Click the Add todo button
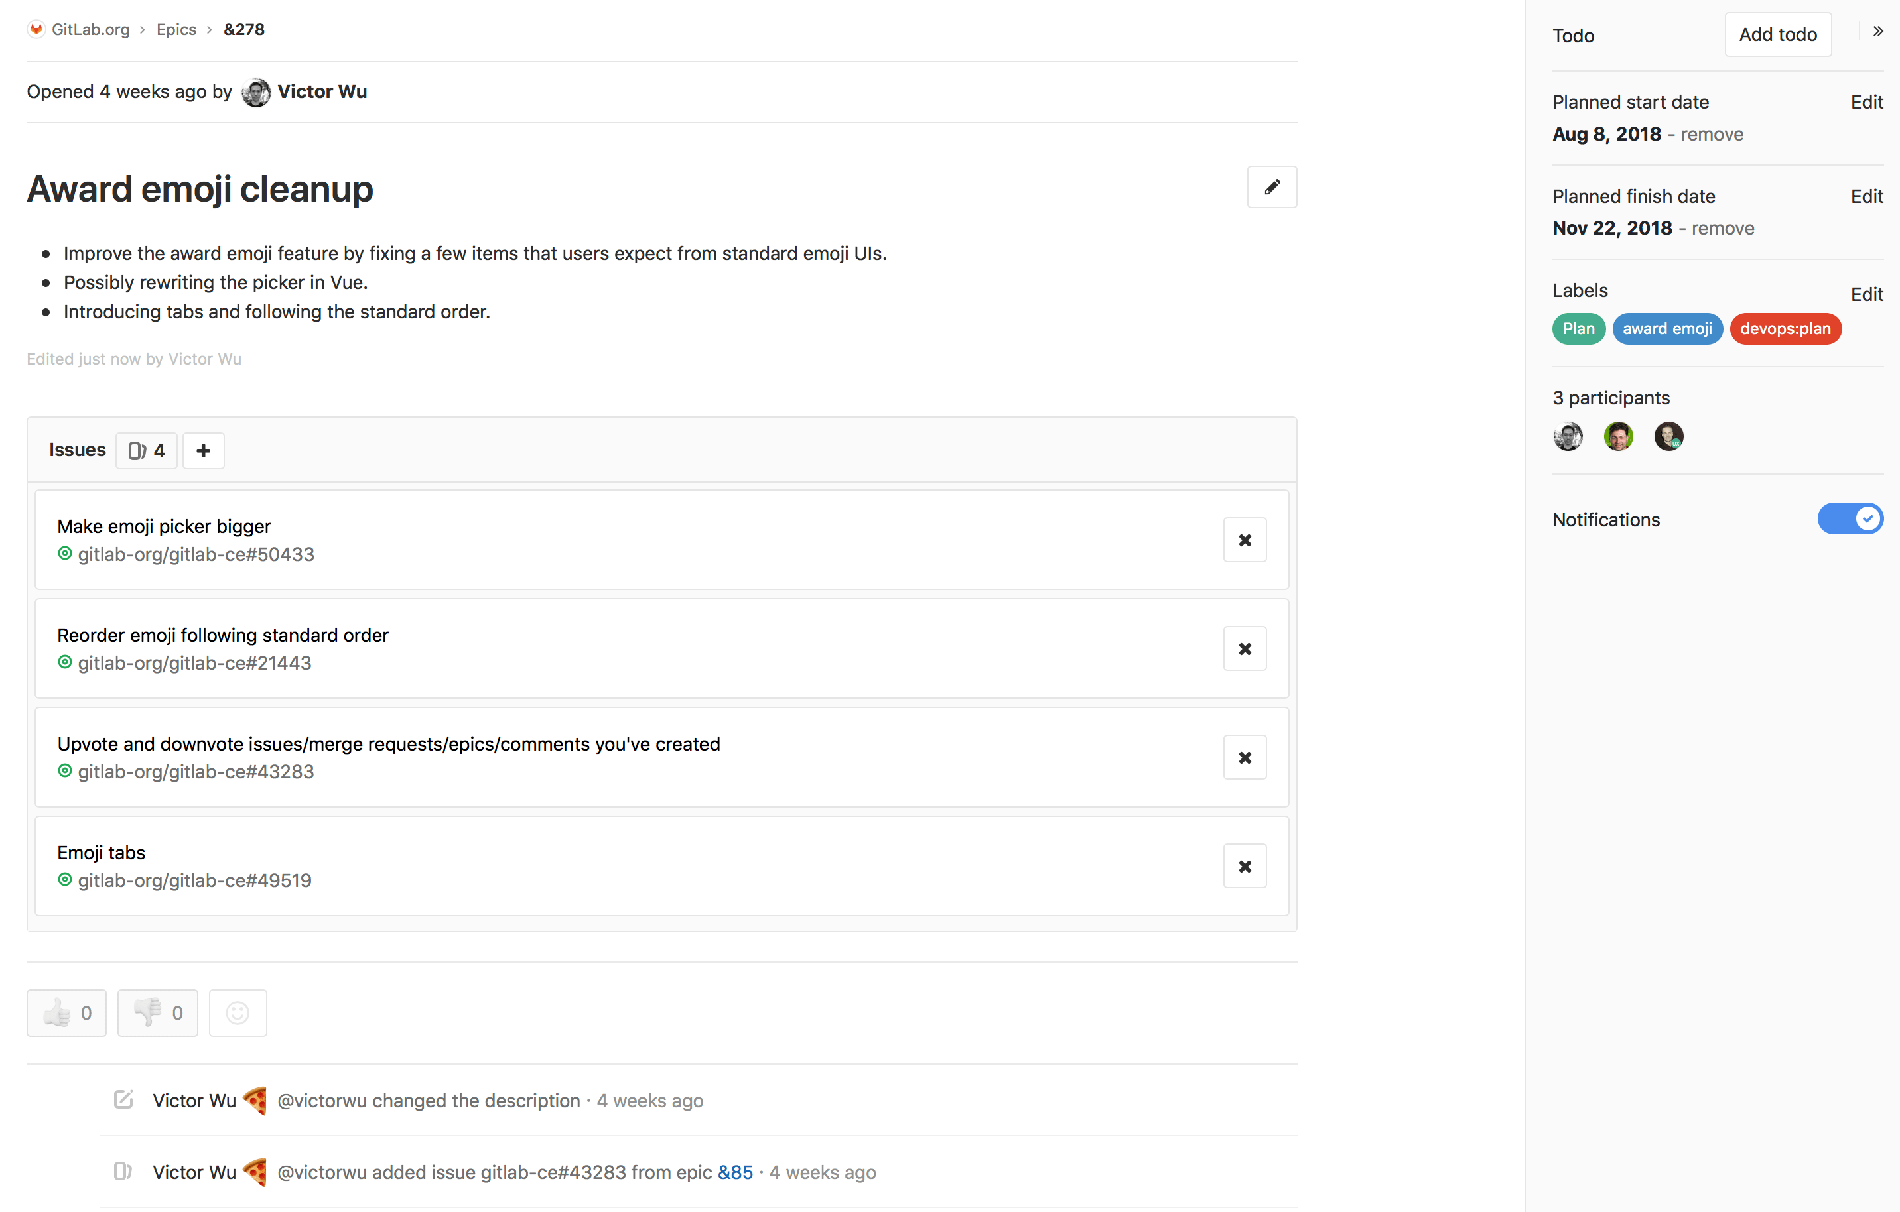 pyautogui.click(x=1778, y=35)
